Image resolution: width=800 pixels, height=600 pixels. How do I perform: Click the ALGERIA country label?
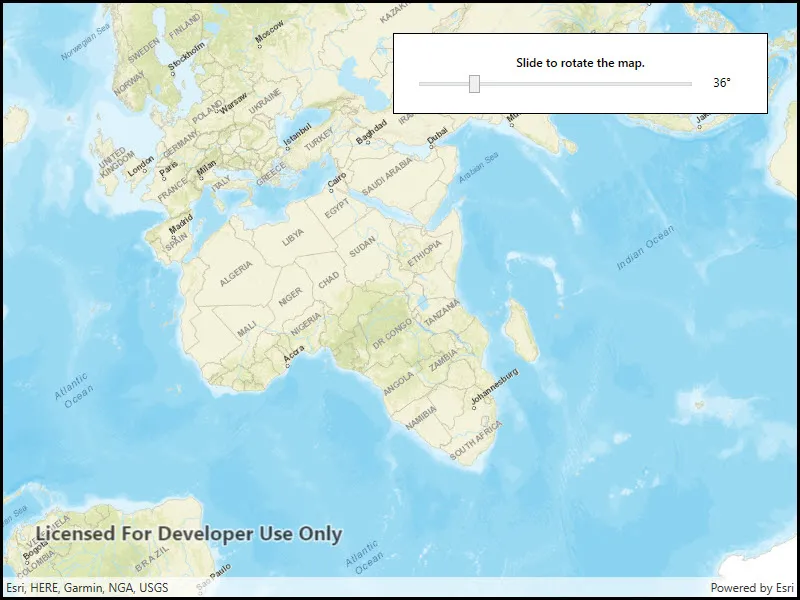236,273
